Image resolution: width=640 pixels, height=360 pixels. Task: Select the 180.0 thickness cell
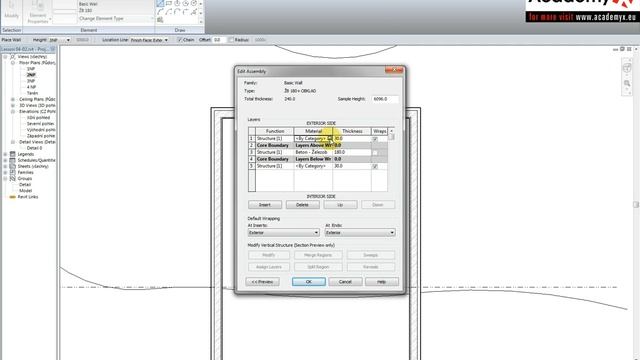click(352, 152)
